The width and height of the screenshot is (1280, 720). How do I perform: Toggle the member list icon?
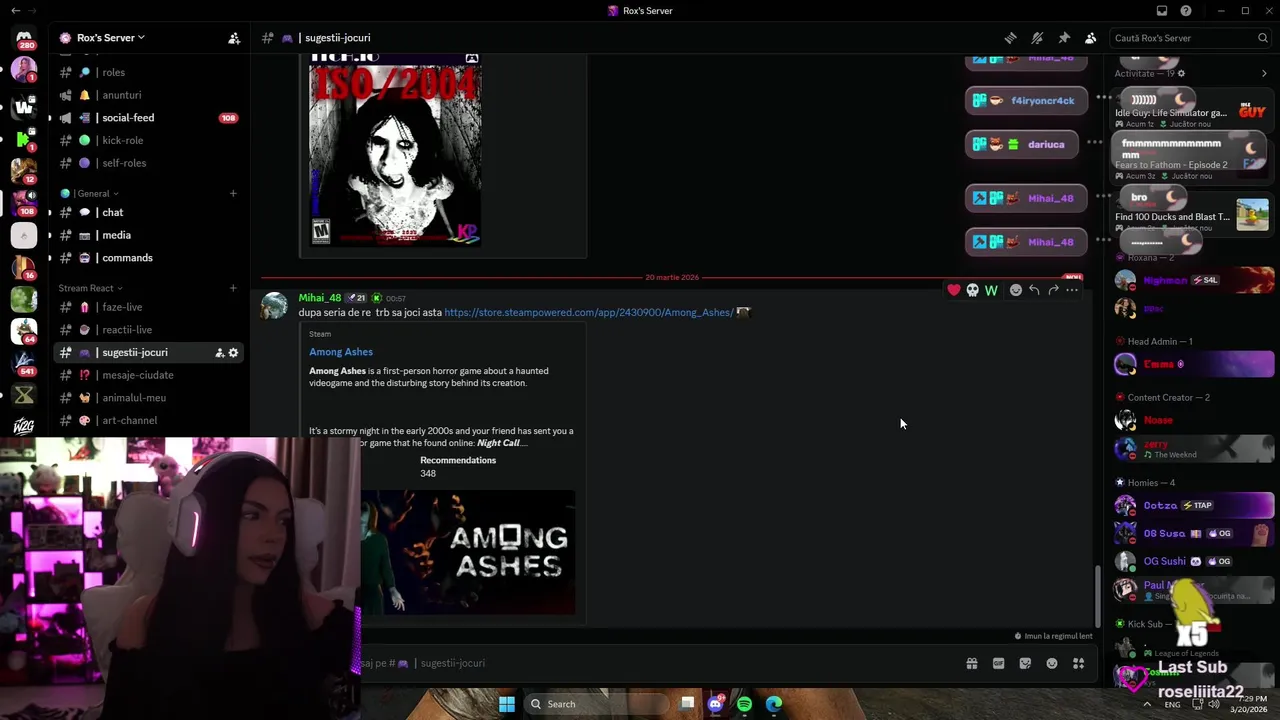(x=1091, y=38)
